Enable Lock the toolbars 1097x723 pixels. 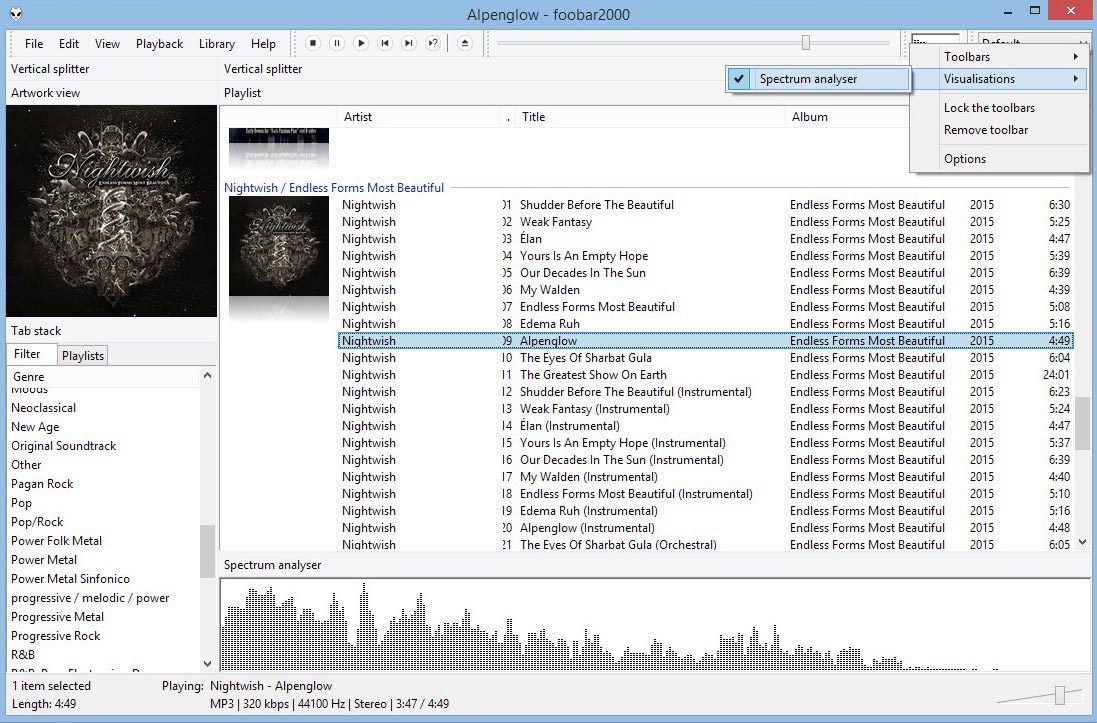(x=991, y=107)
